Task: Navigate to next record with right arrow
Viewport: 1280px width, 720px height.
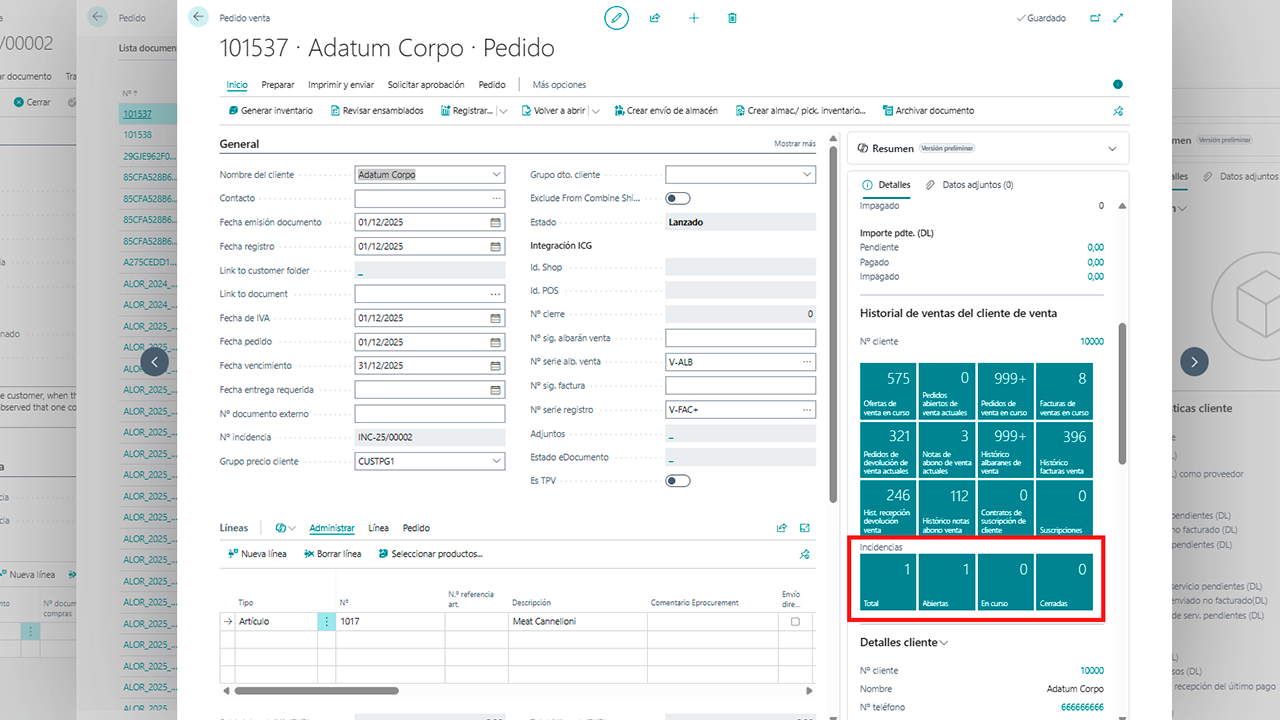Action: tap(1194, 361)
